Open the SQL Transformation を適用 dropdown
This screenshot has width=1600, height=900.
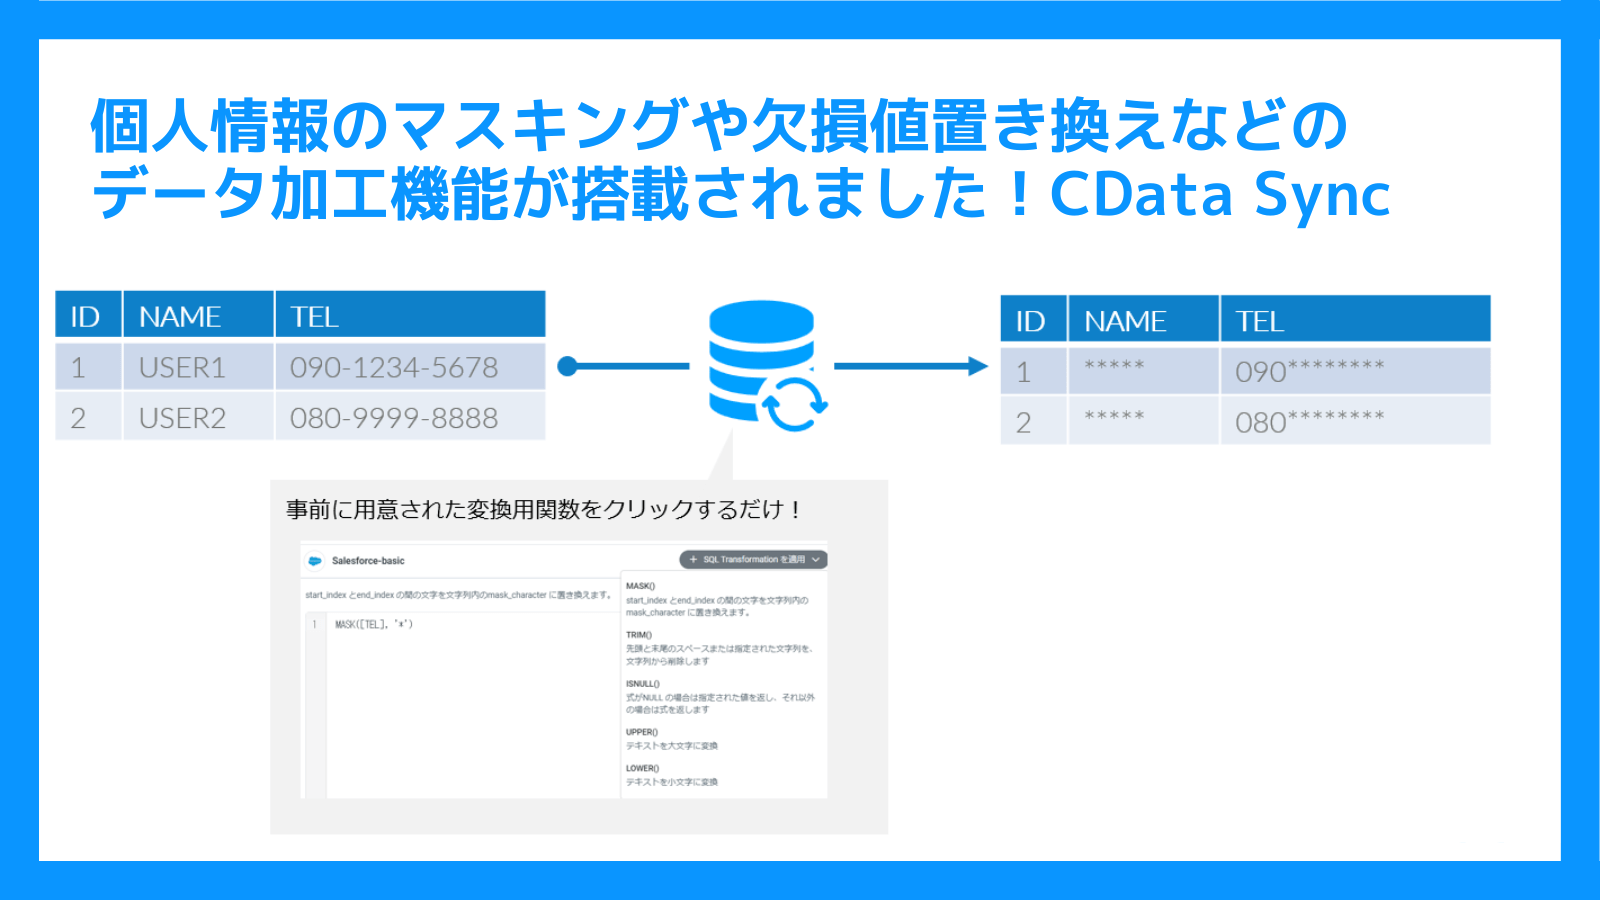753,560
